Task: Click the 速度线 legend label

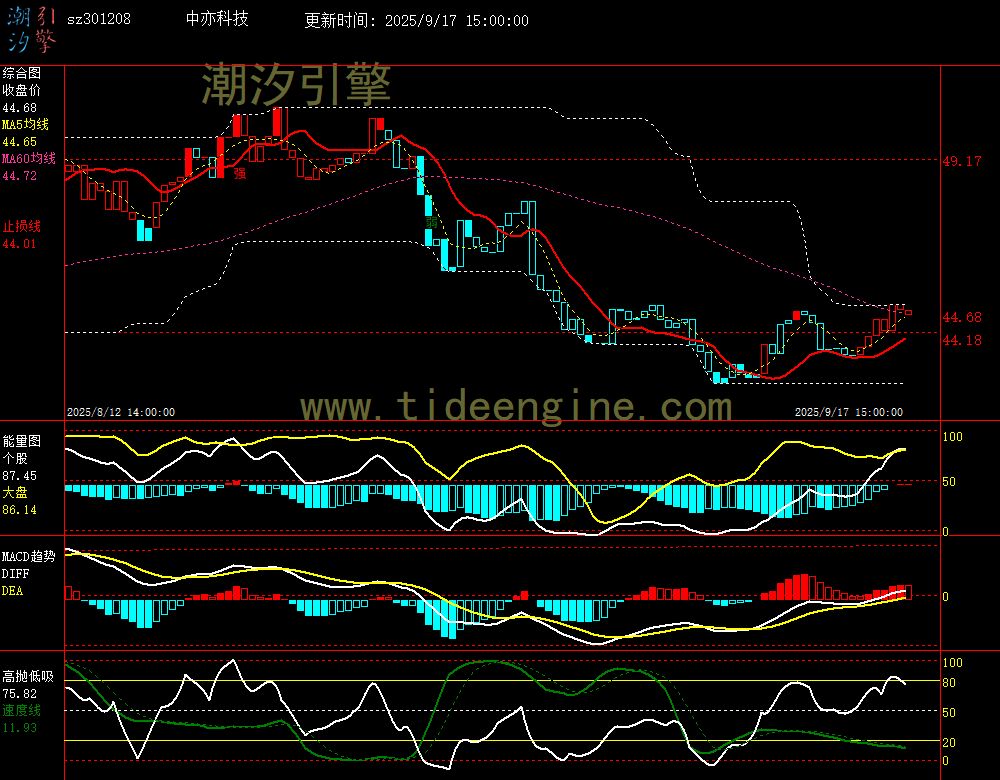Action: [22, 710]
